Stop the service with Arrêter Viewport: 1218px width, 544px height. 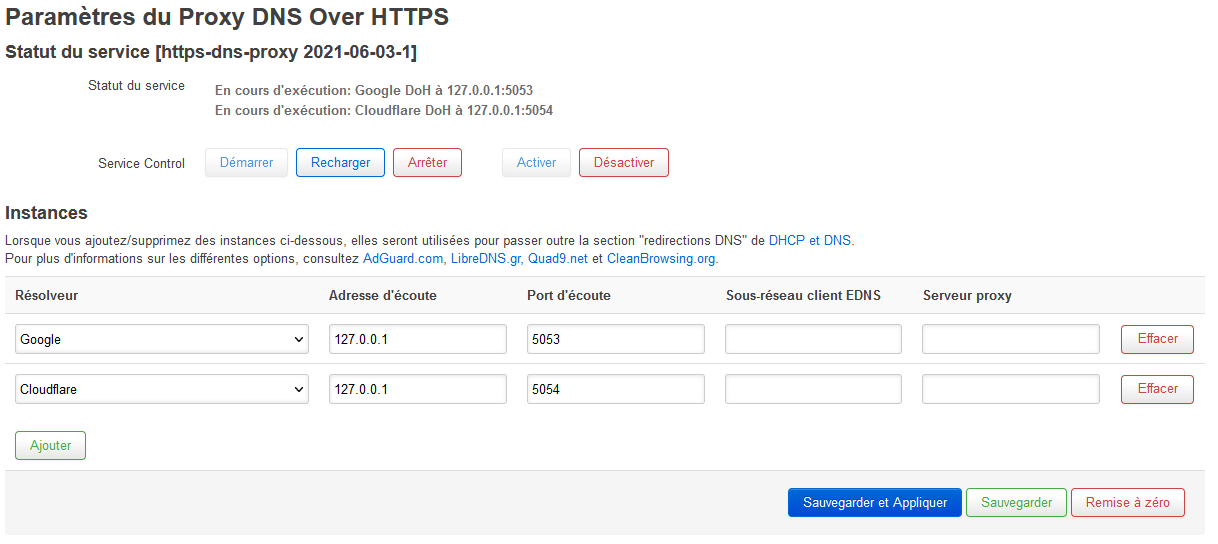427,163
